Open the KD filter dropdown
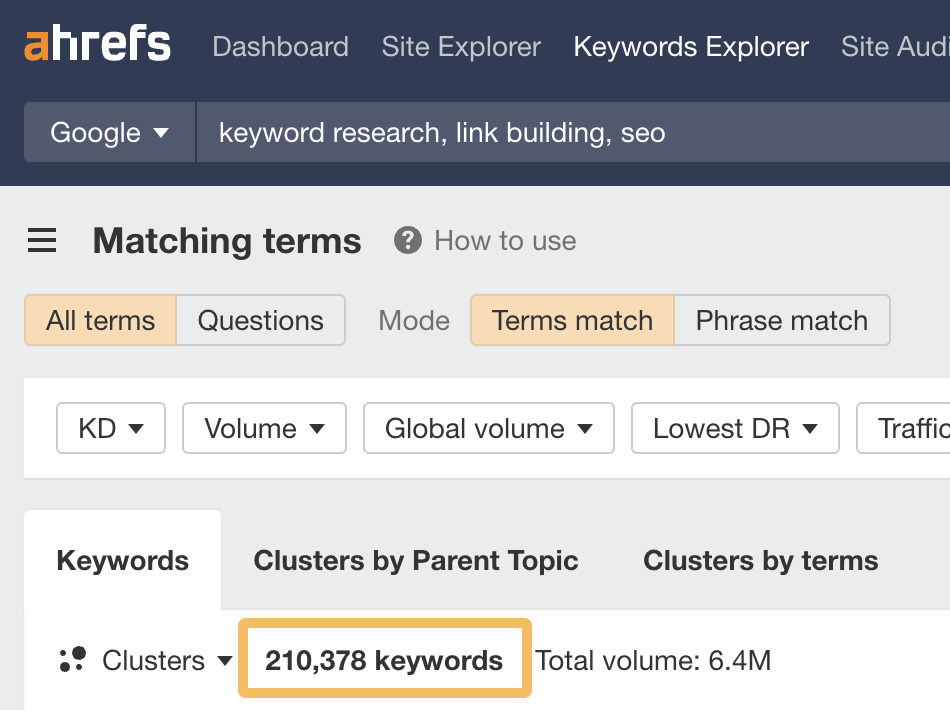This screenshot has width=950, height=710. [x=110, y=428]
